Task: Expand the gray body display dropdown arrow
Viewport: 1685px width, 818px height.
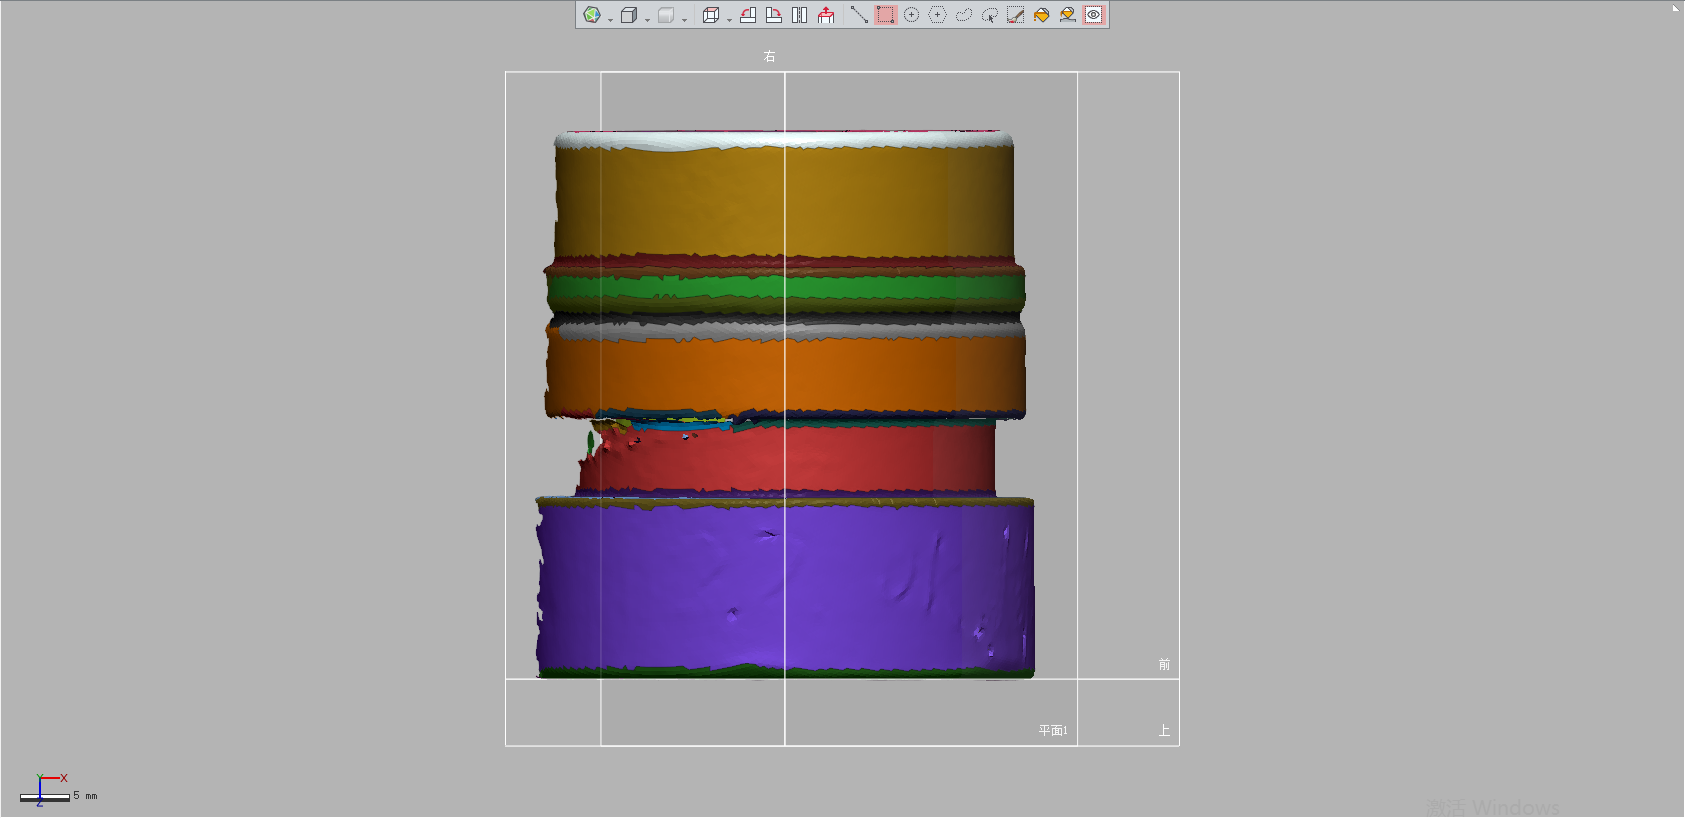Action: click(684, 20)
